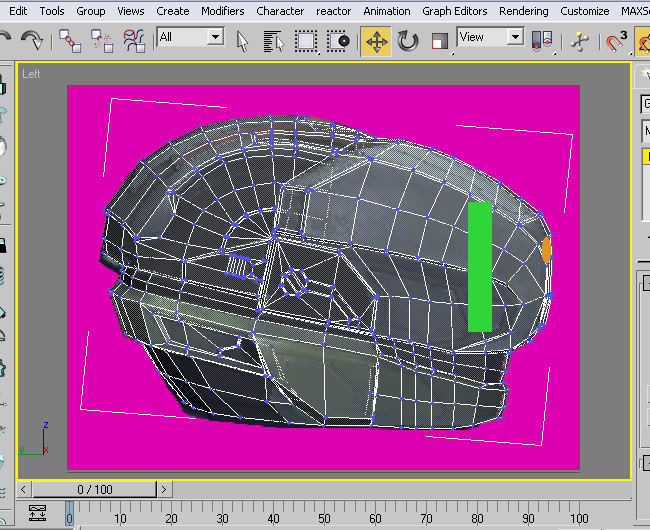Open the Animation menu
650x530 pixels.
pos(387,11)
